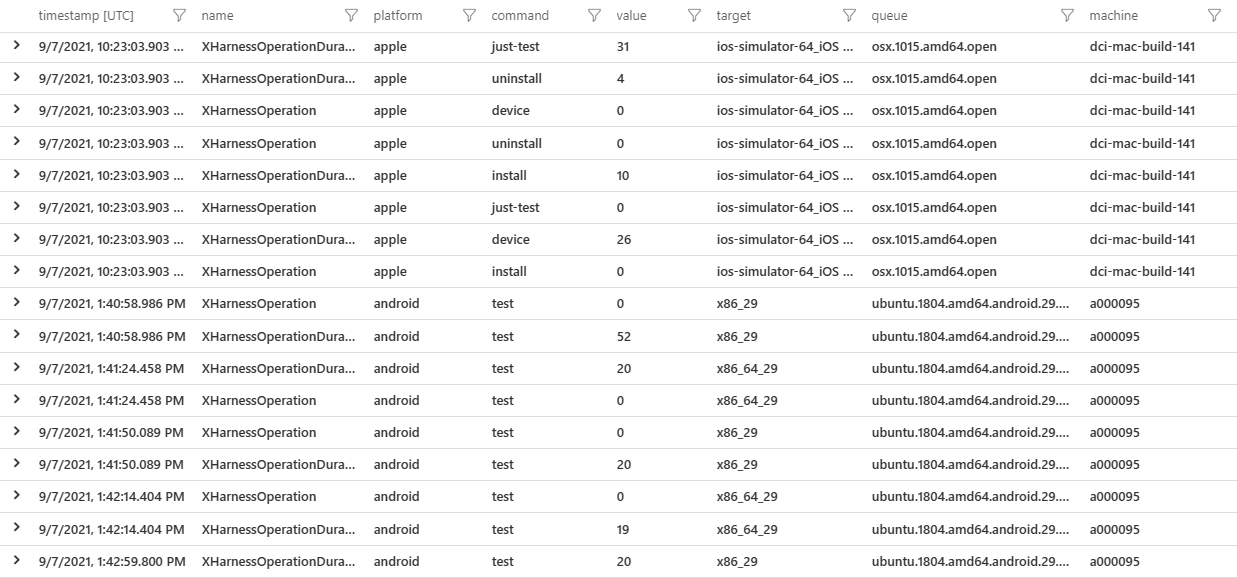Sort by the timestamp [UTC] column header
Image resolution: width=1237 pixels, height=578 pixels.
pos(86,16)
